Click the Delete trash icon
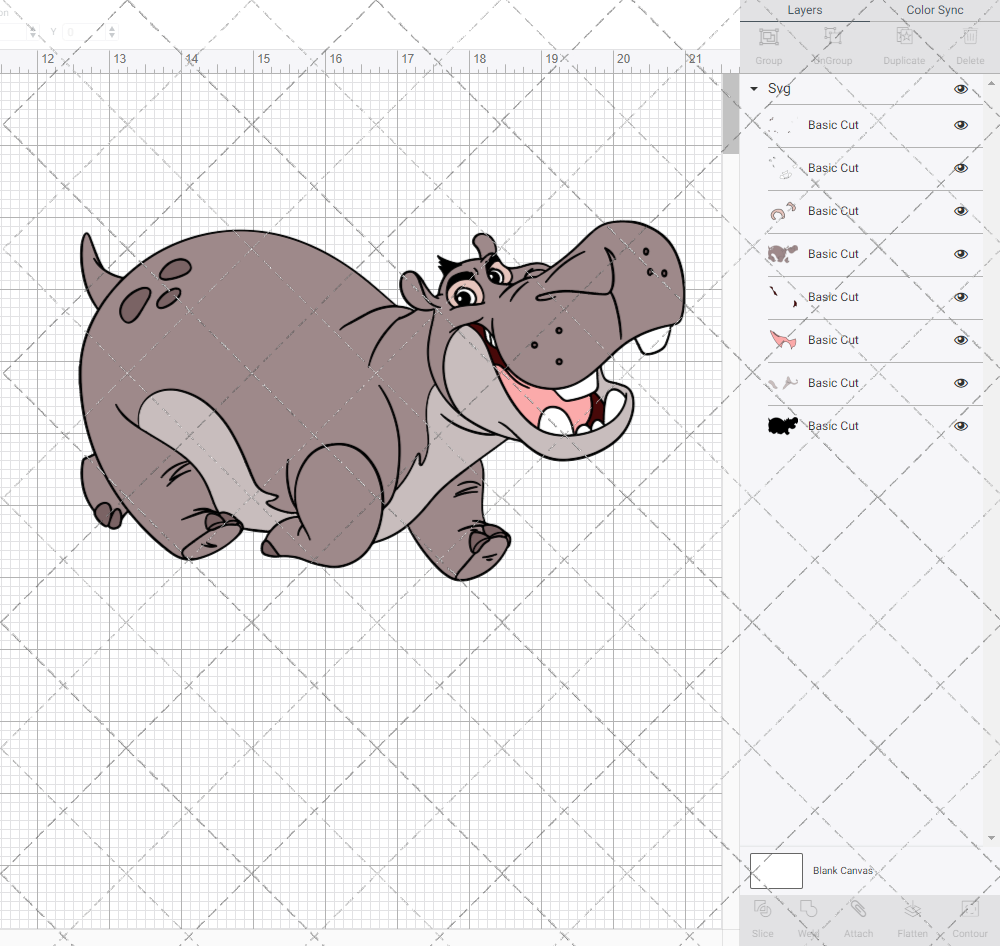 tap(970, 36)
